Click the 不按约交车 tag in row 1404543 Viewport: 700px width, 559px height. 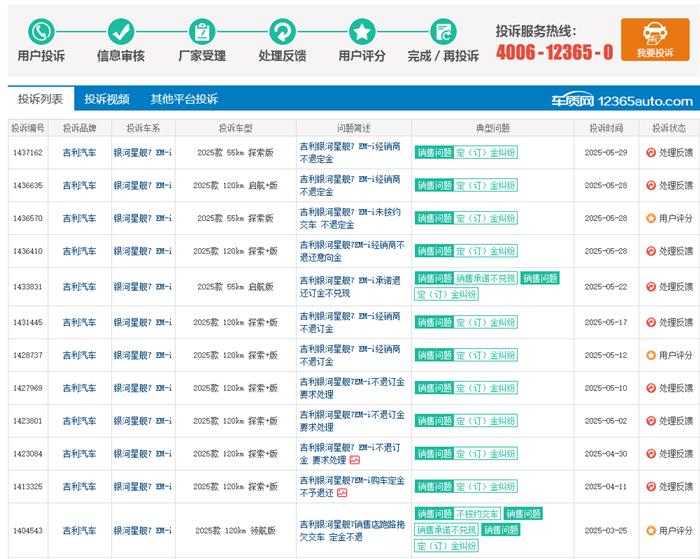click(x=477, y=514)
